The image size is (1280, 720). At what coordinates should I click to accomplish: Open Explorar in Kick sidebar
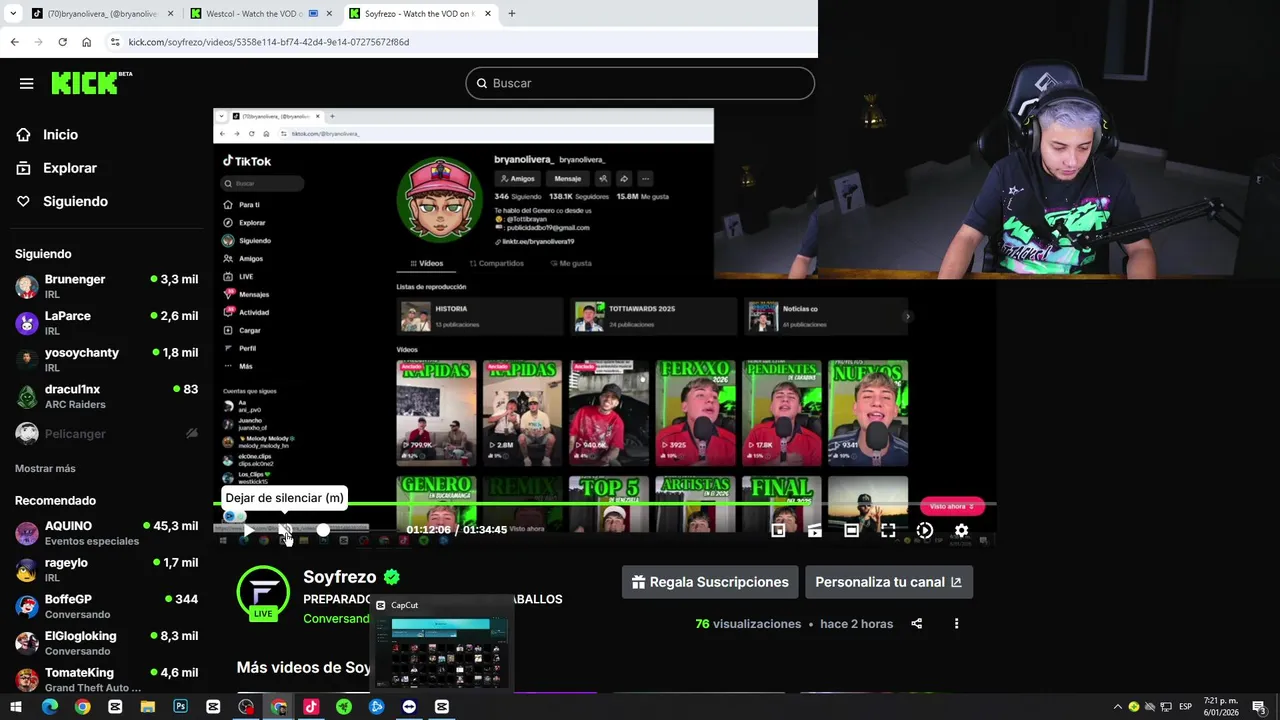(70, 168)
